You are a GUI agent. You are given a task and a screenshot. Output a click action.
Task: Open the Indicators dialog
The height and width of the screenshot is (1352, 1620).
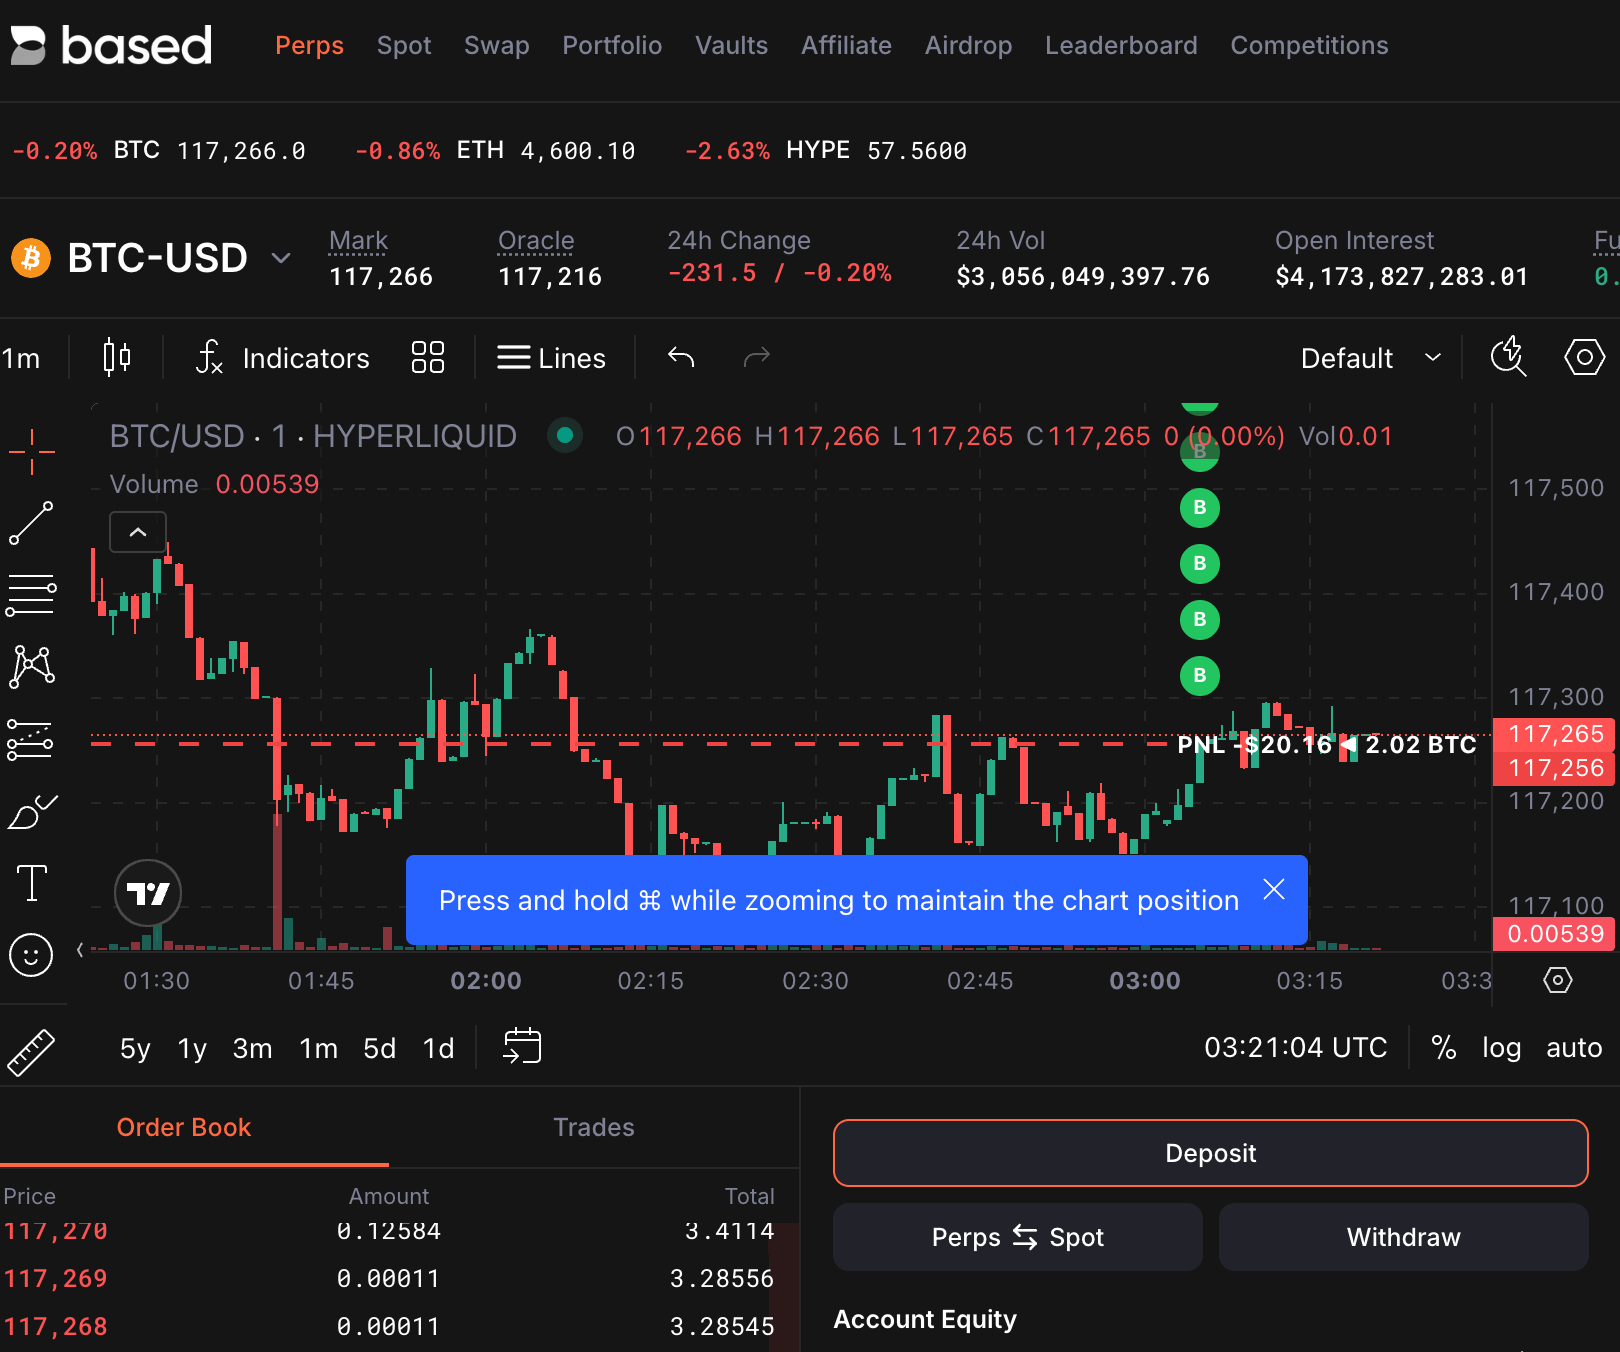click(x=283, y=358)
